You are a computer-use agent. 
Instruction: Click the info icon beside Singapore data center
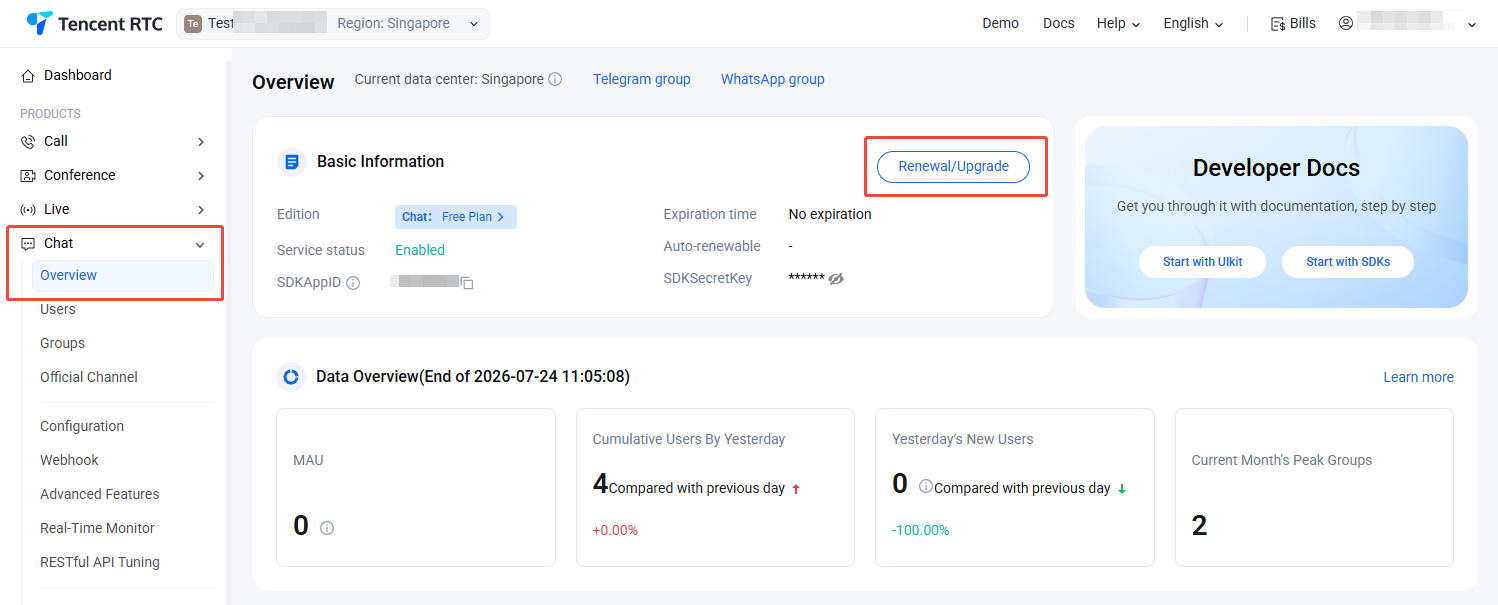(x=555, y=79)
